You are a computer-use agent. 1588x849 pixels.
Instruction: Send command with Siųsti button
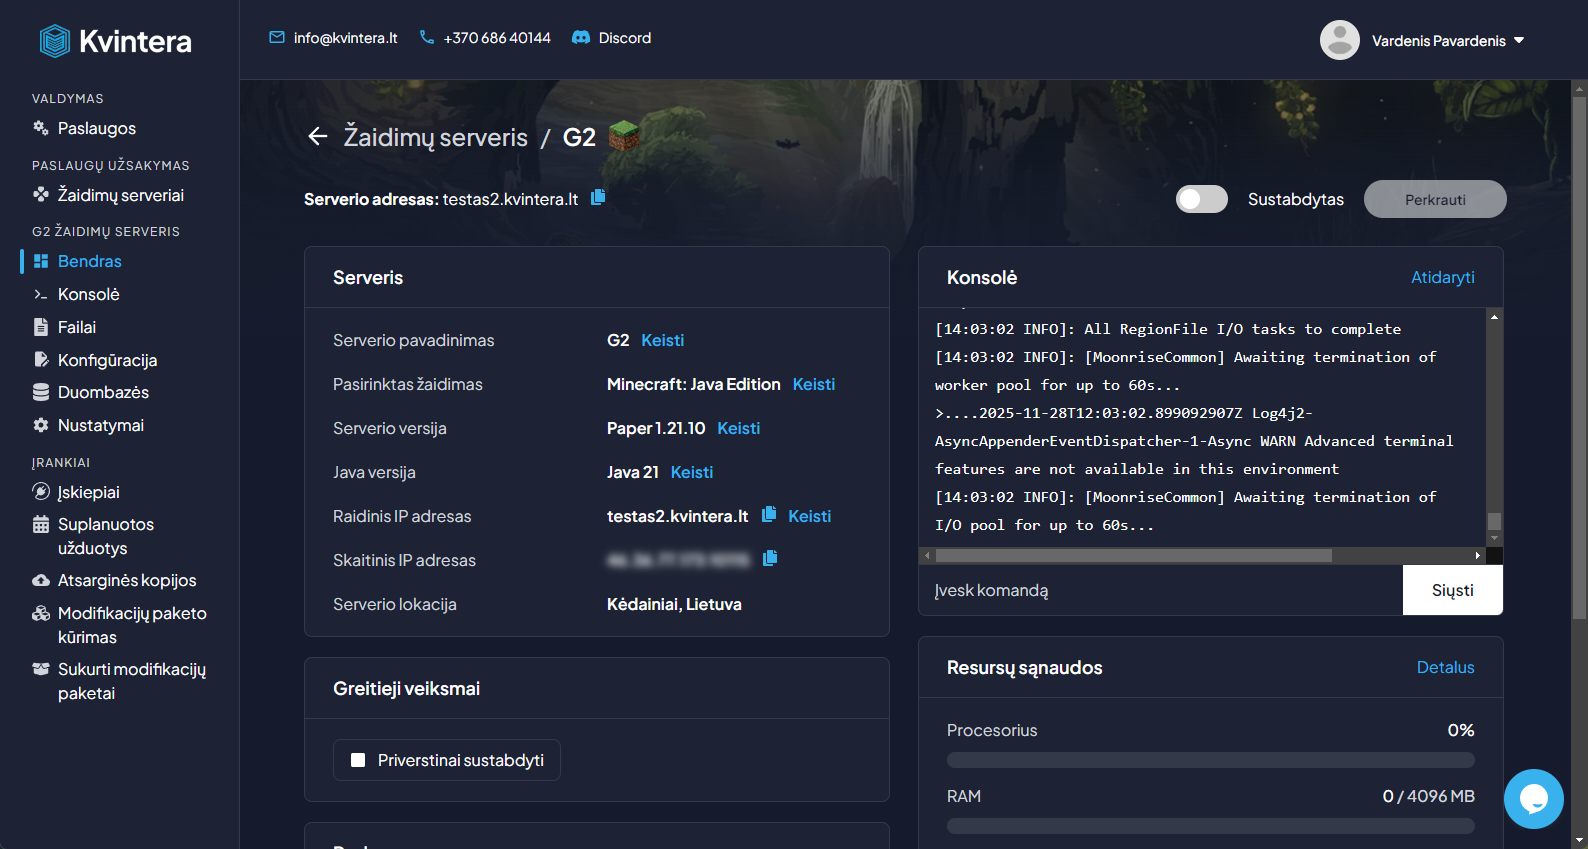click(1452, 591)
